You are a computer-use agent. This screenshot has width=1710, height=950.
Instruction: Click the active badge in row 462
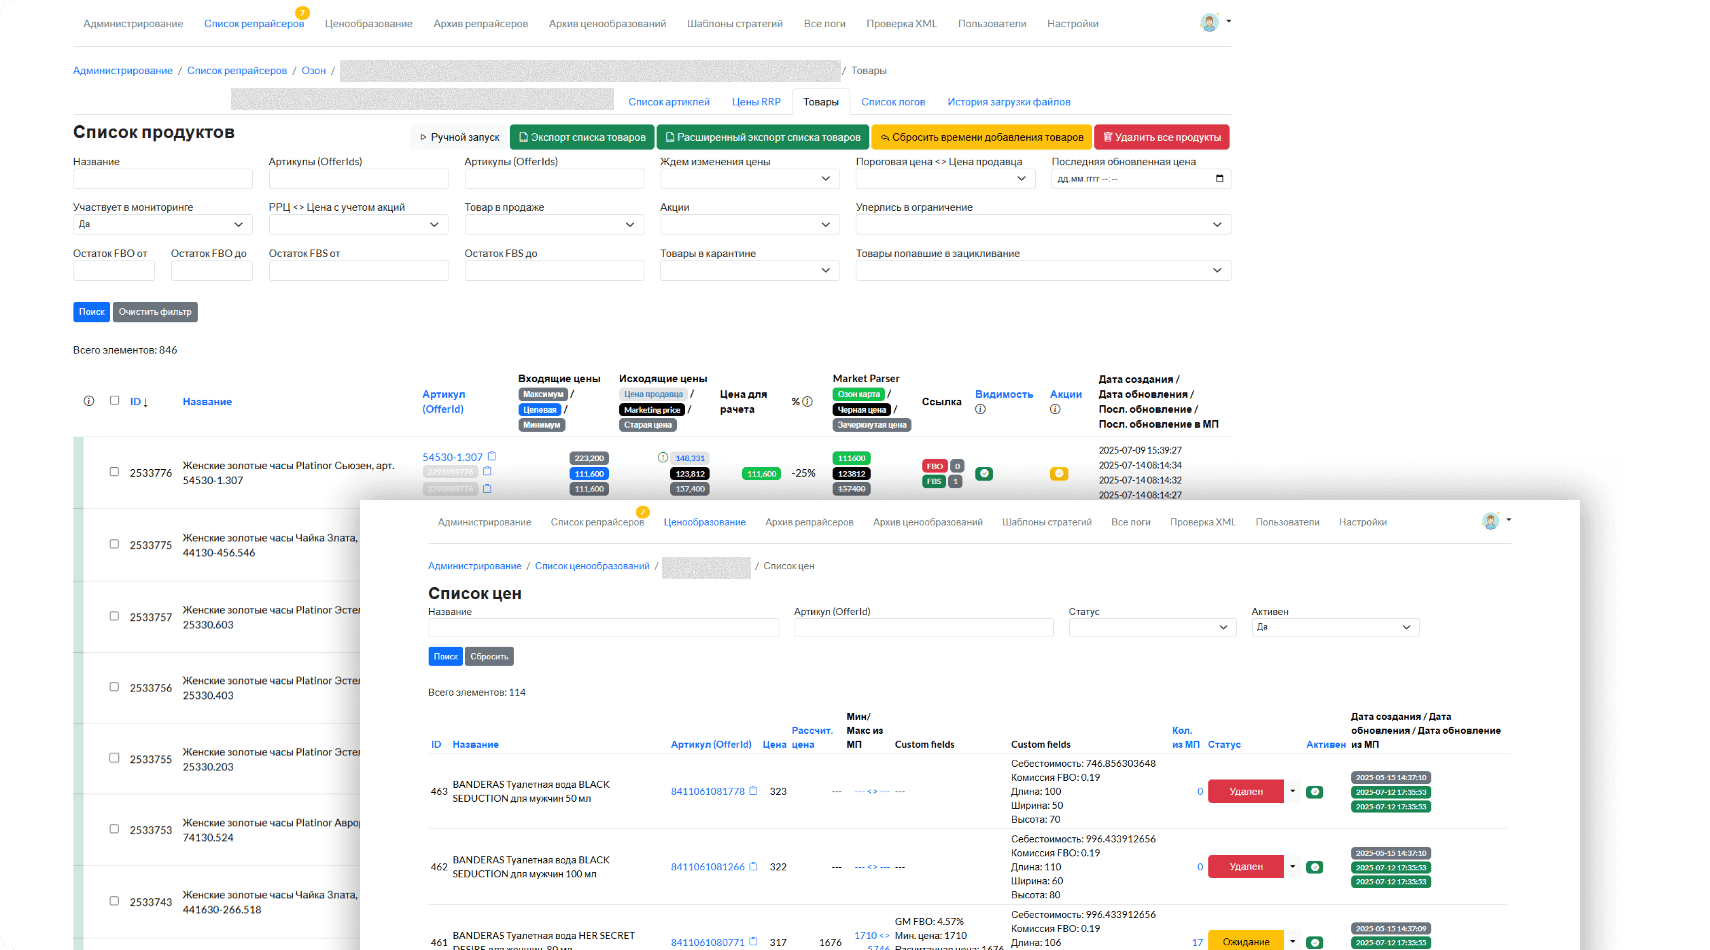[1315, 867]
